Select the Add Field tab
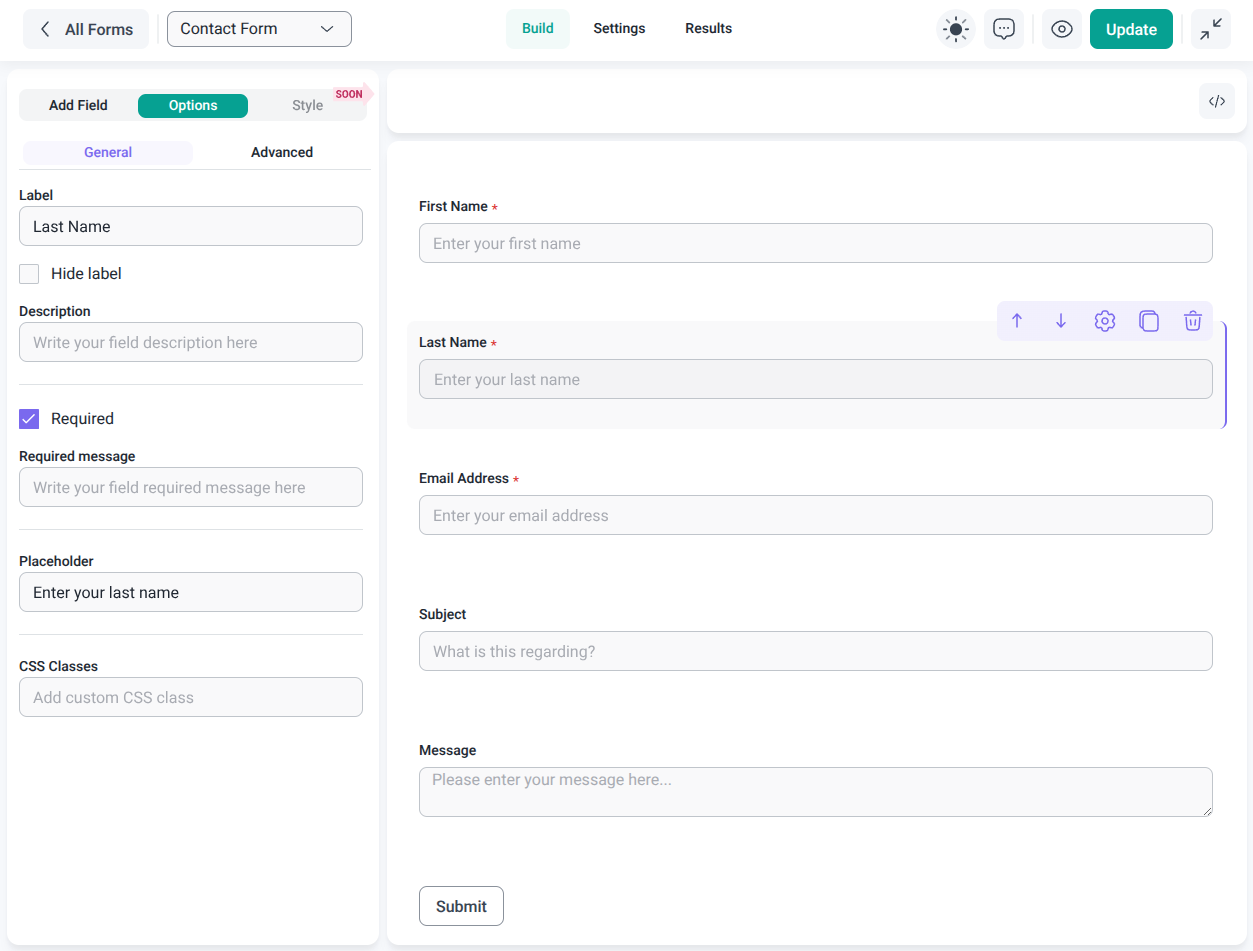This screenshot has width=1253, height=951. pyautogui.click(x=78, y=105)
